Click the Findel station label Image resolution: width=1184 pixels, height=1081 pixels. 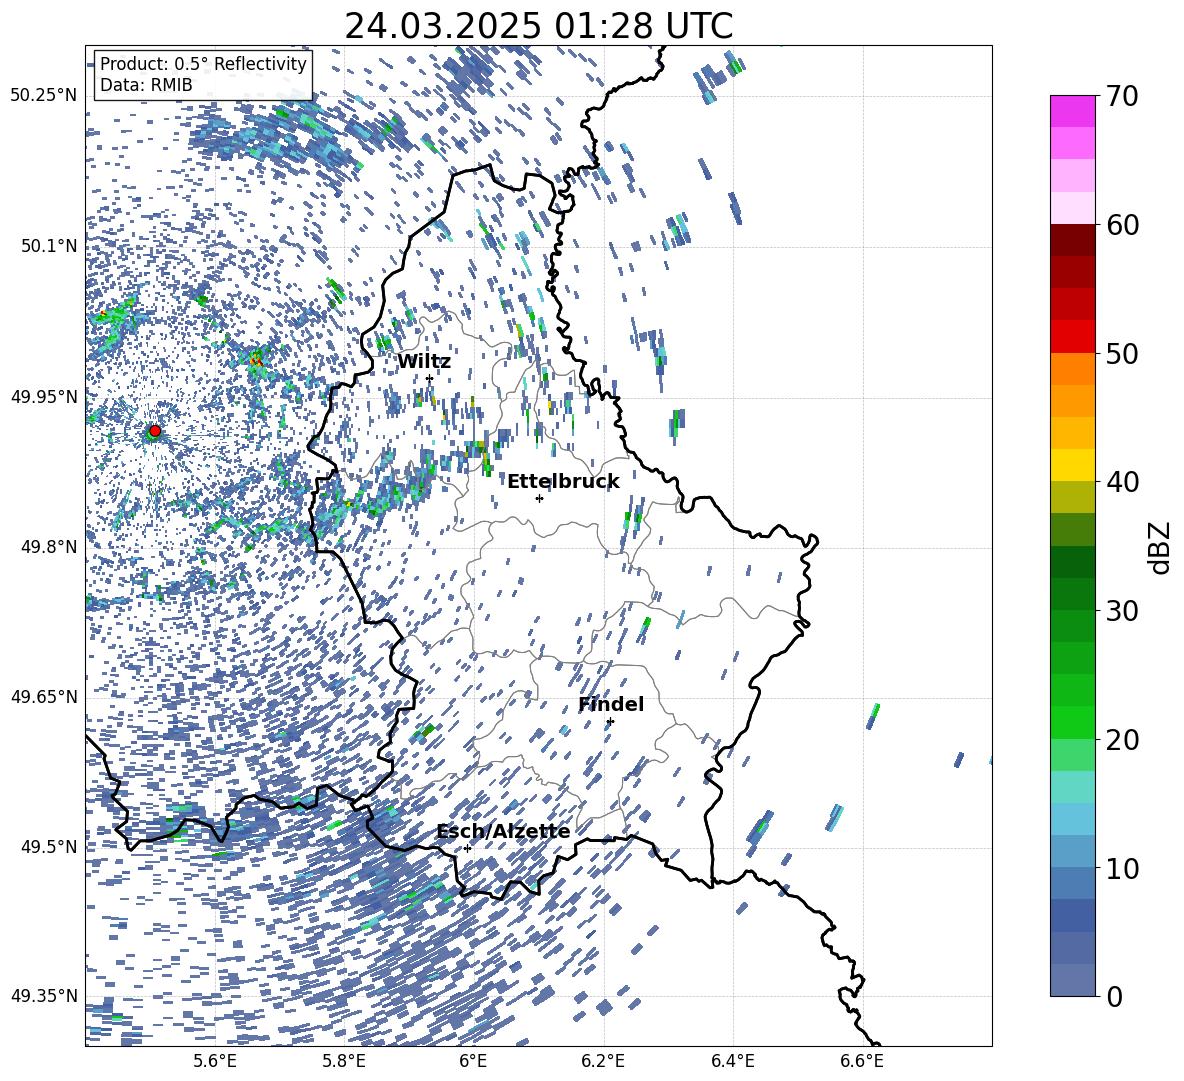[611, 704]
